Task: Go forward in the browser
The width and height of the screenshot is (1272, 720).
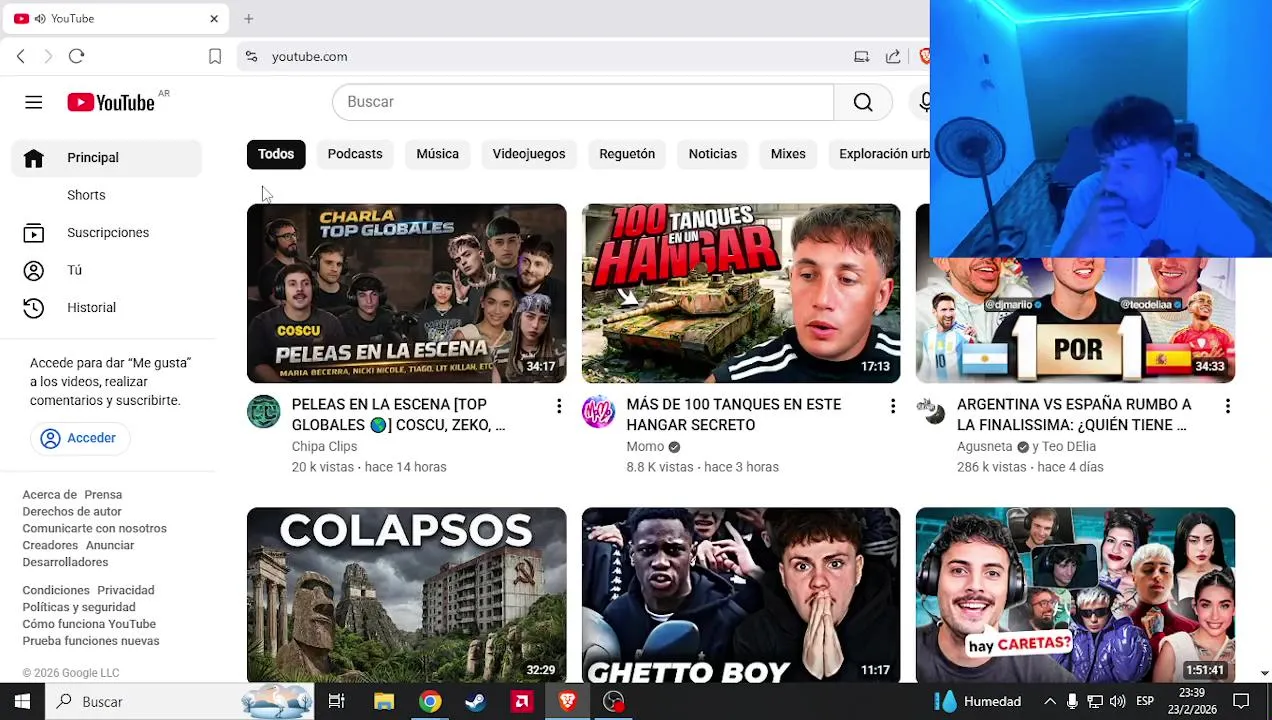Action: click(48, 57)
